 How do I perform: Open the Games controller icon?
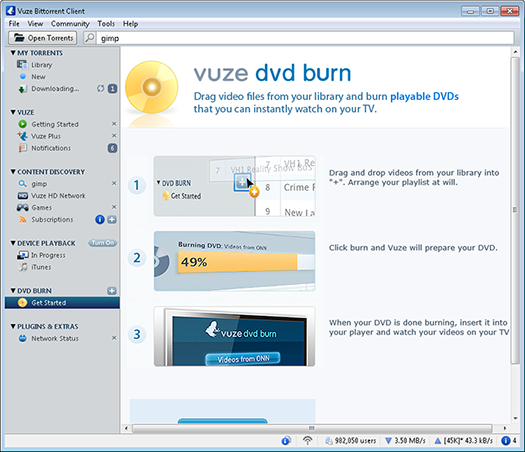22,208
